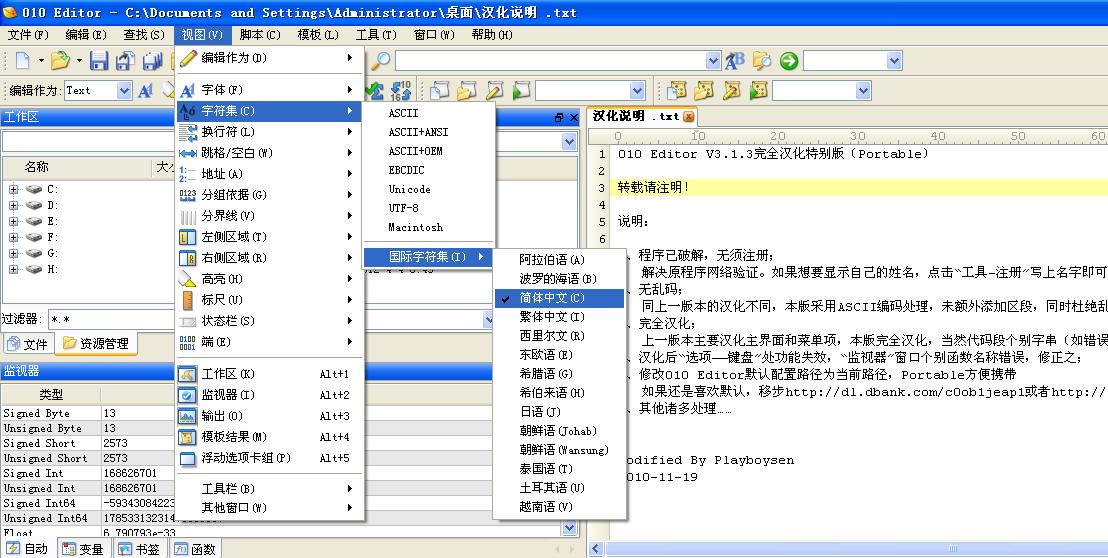Click the Find magnifier icon
Viewport: 1108px width, 558px height.
click(380, 61)
